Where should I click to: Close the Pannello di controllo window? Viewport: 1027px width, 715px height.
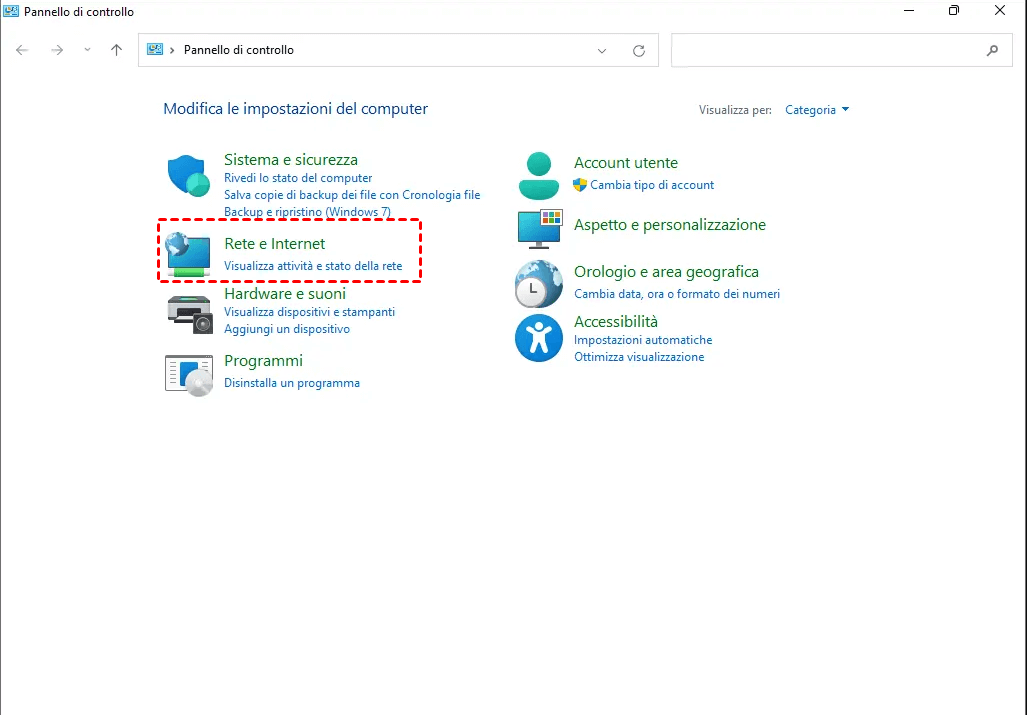click(999, 10)
